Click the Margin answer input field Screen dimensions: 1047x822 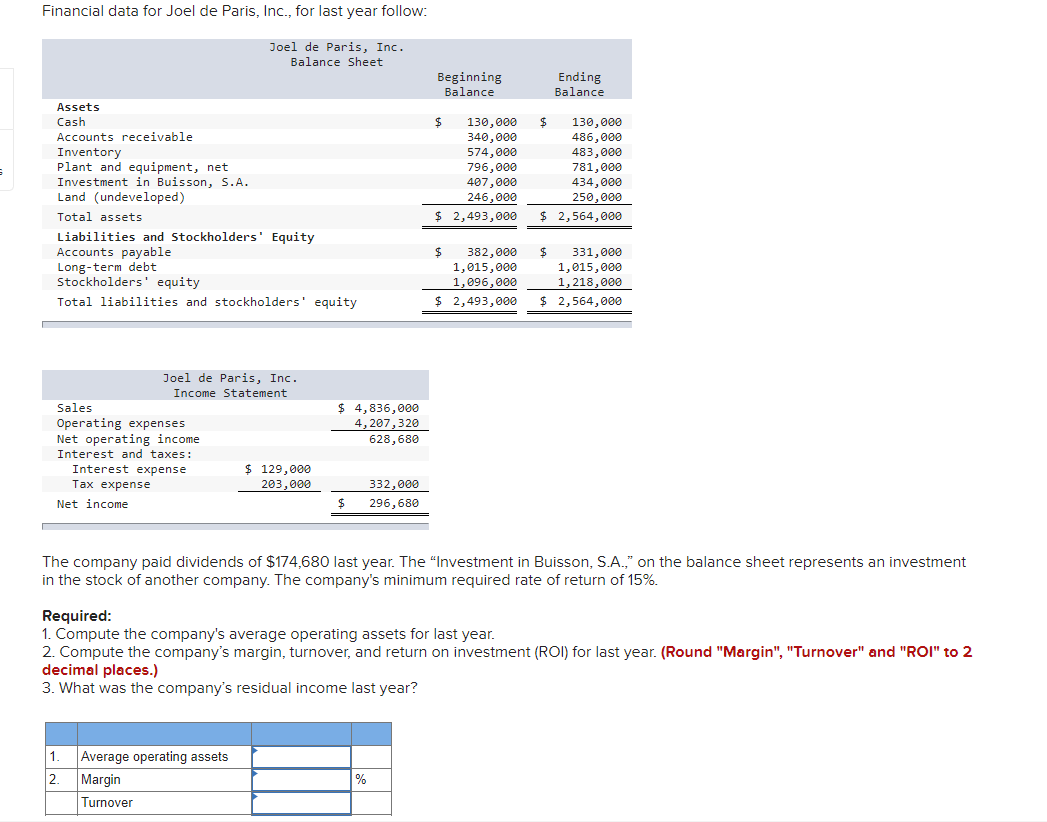(300, 780)
